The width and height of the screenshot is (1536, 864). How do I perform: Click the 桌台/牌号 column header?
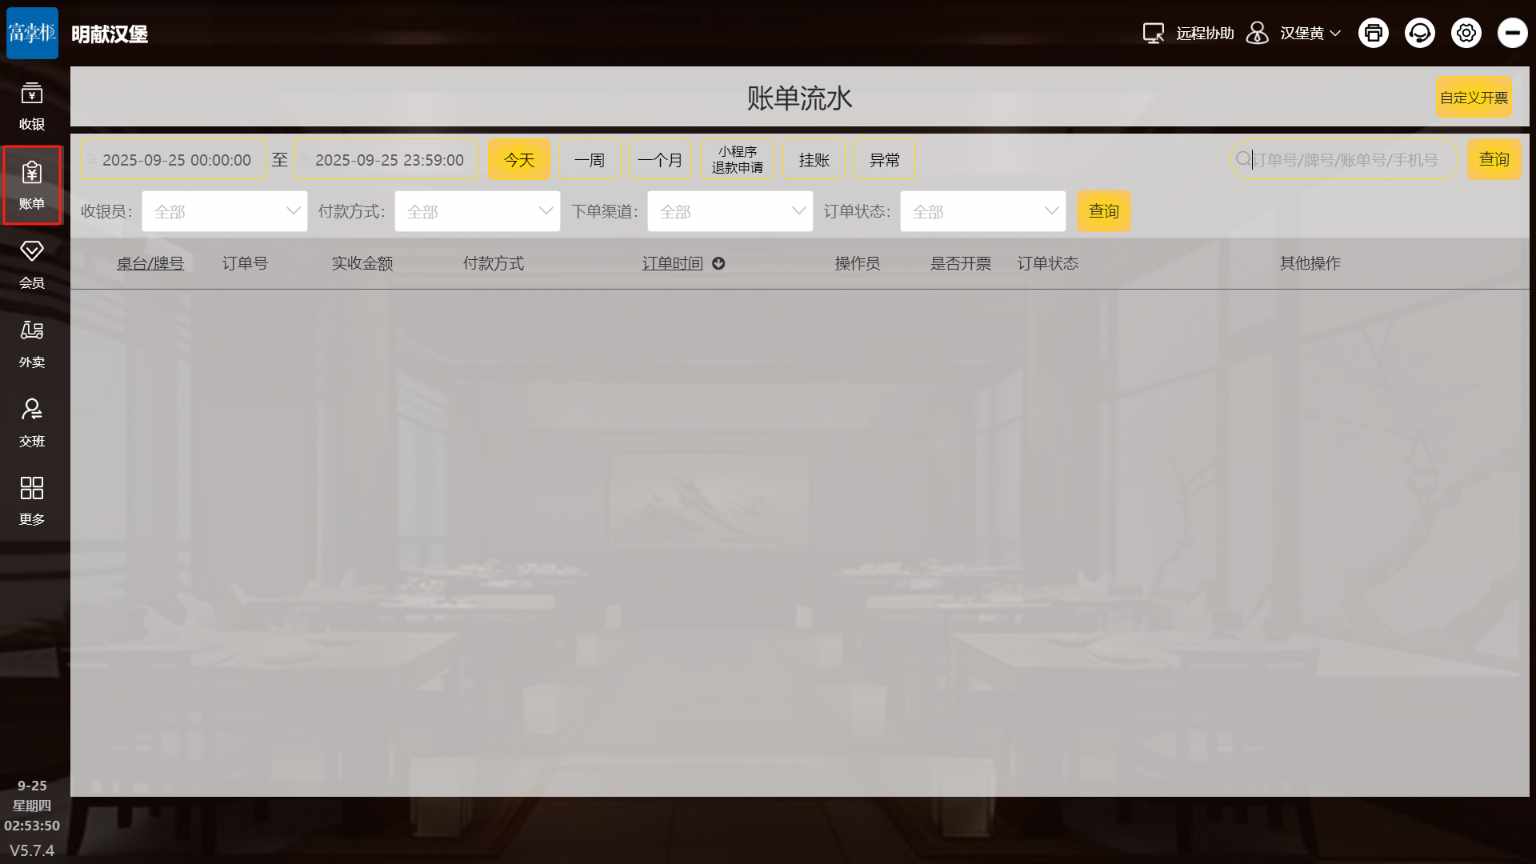coord(150,263)
